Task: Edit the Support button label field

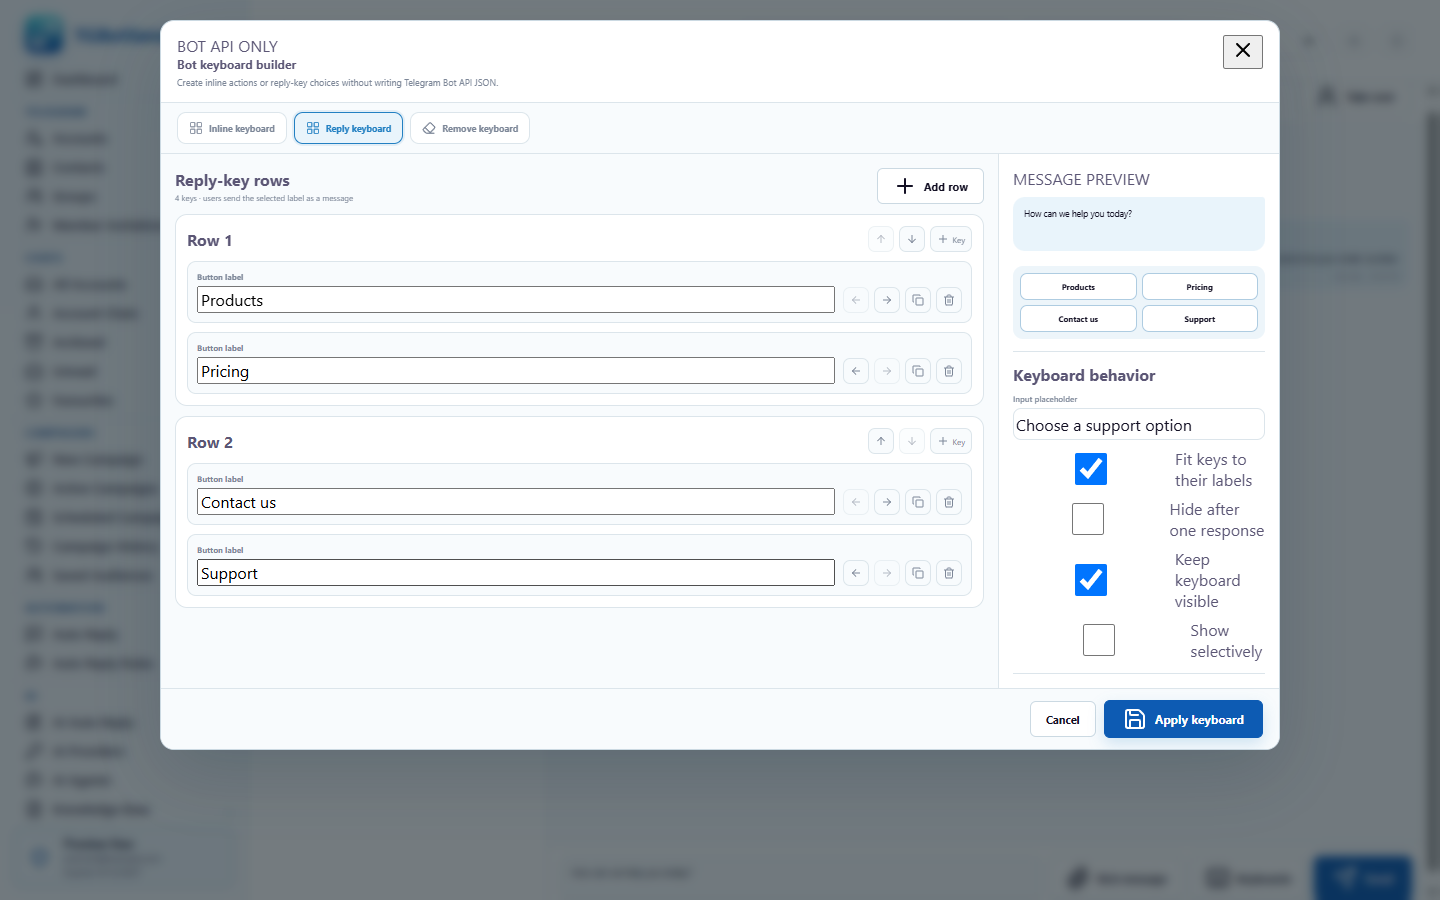Action: click(x=516, y=573)
